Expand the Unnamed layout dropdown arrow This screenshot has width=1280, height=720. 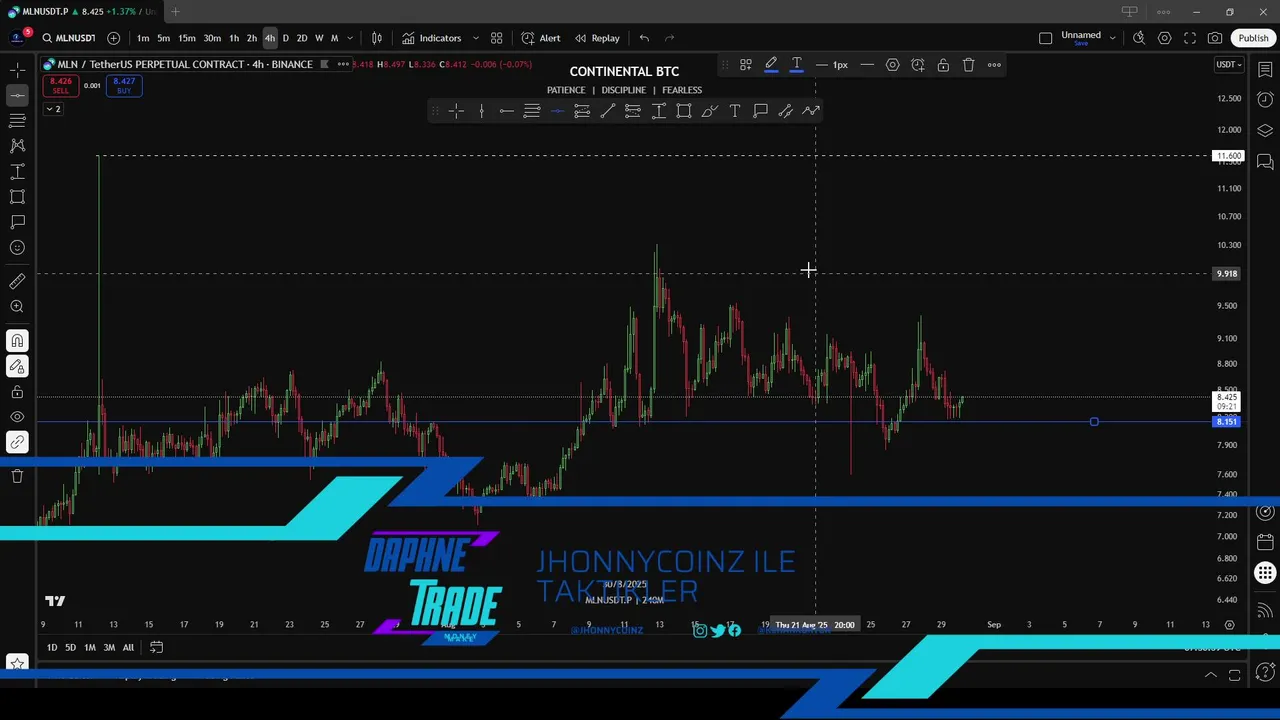pos(1112,38)
